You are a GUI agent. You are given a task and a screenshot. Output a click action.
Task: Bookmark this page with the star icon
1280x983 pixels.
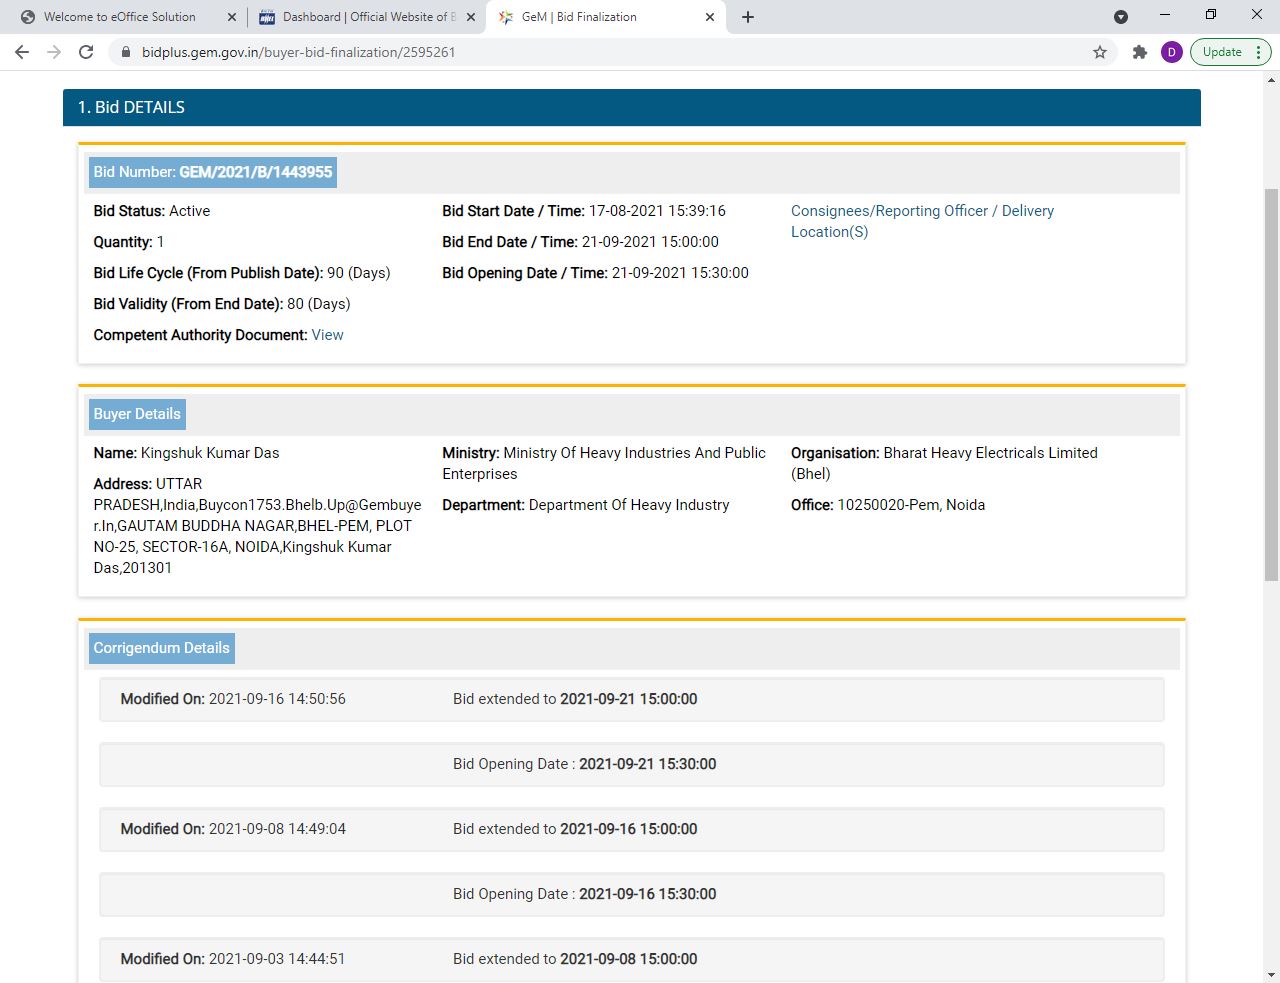coord(1100,52)
